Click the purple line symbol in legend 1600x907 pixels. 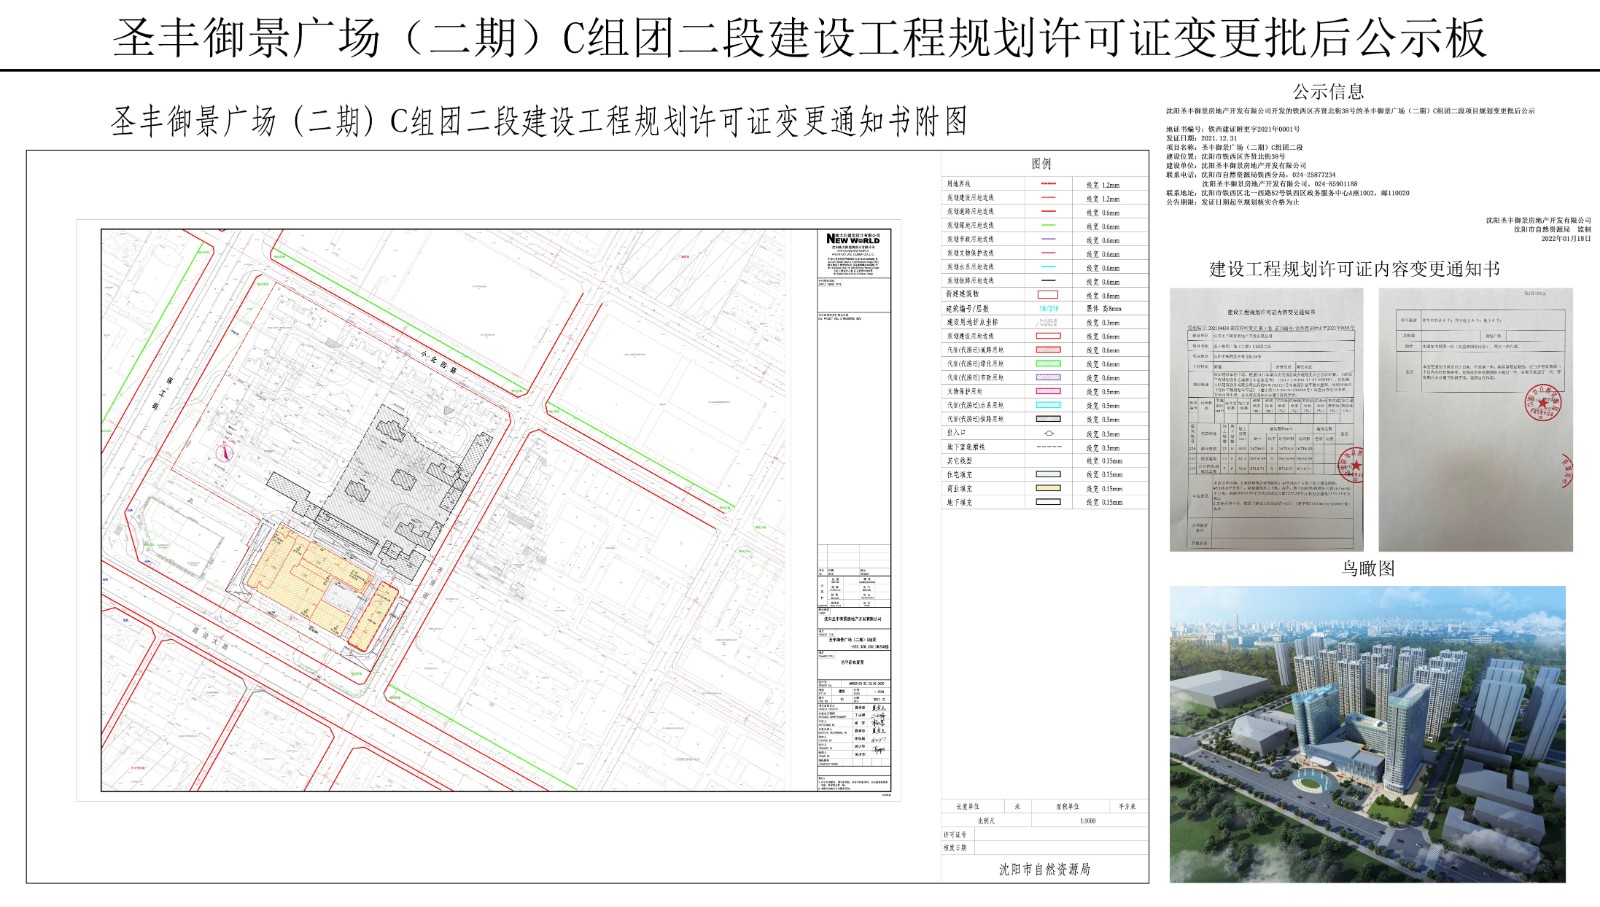pos(1049,239)
